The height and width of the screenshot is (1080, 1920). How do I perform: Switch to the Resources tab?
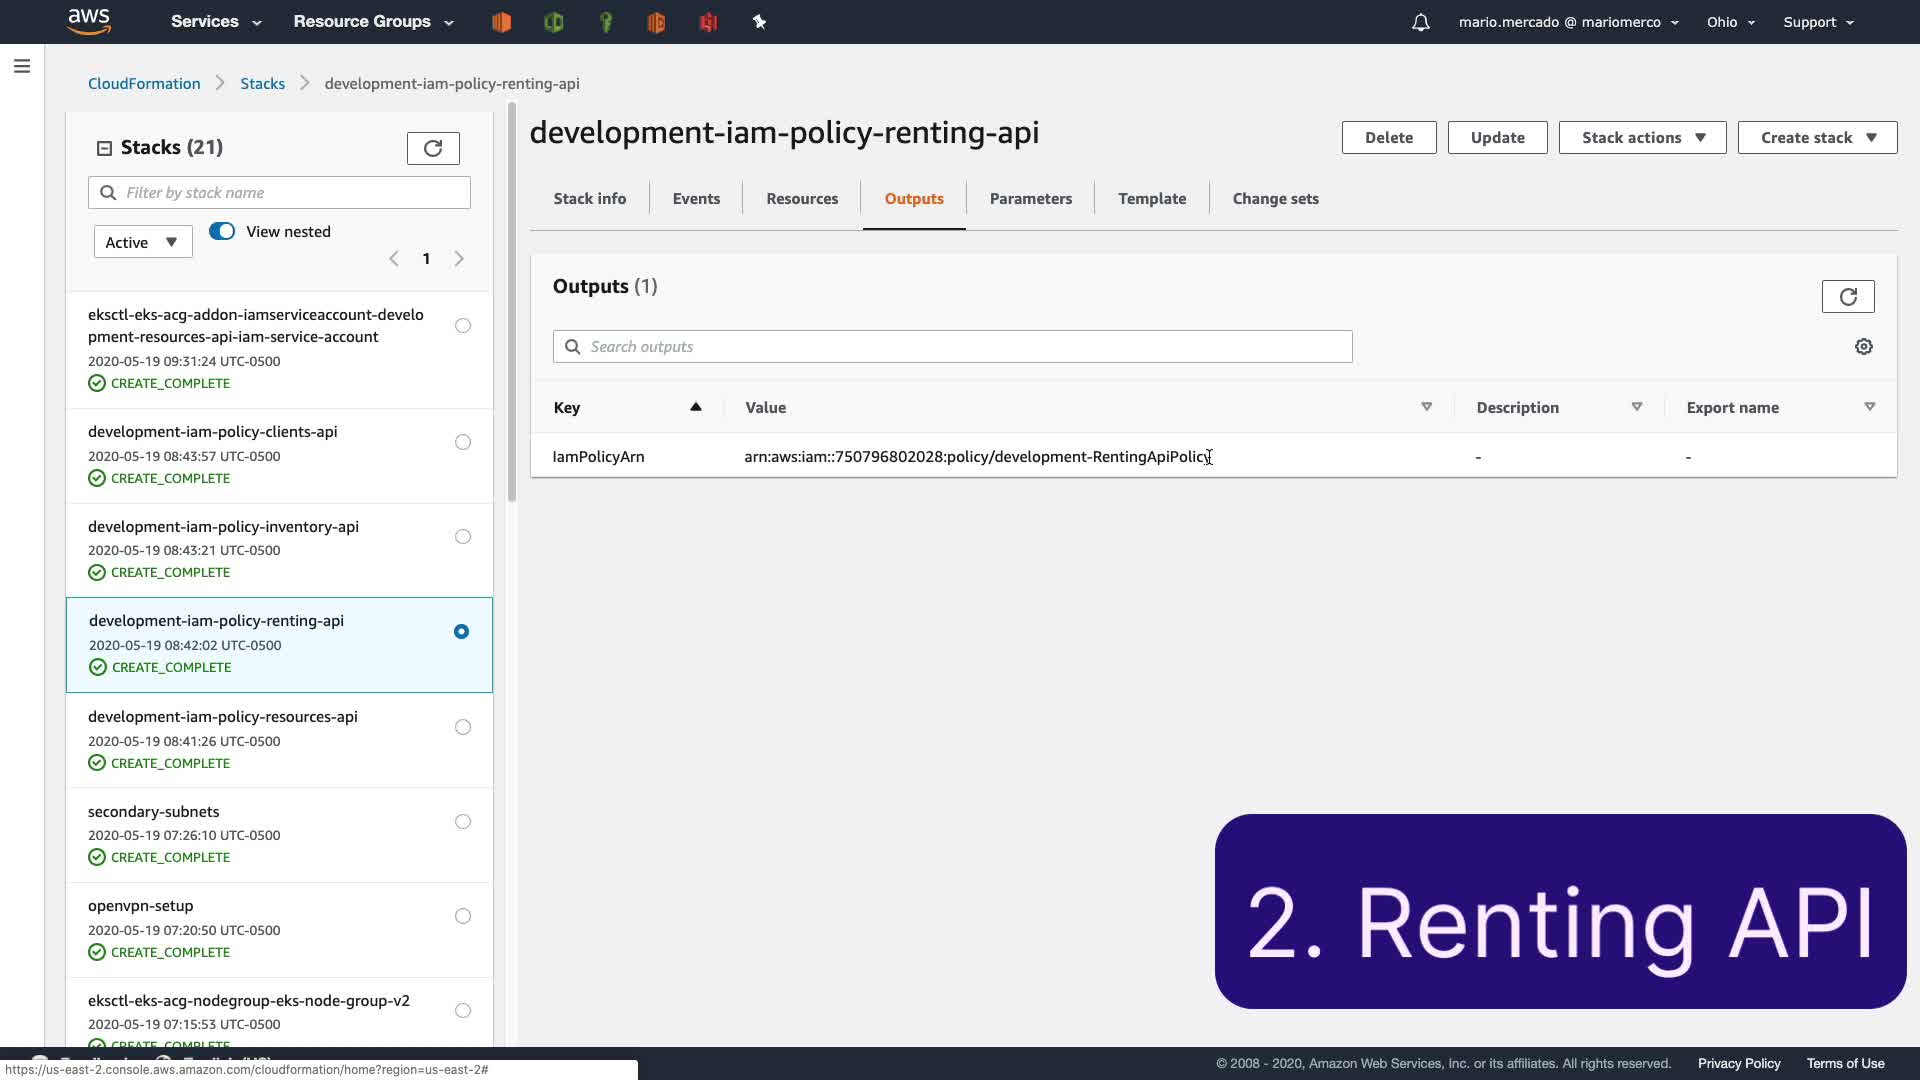point(801,199)
